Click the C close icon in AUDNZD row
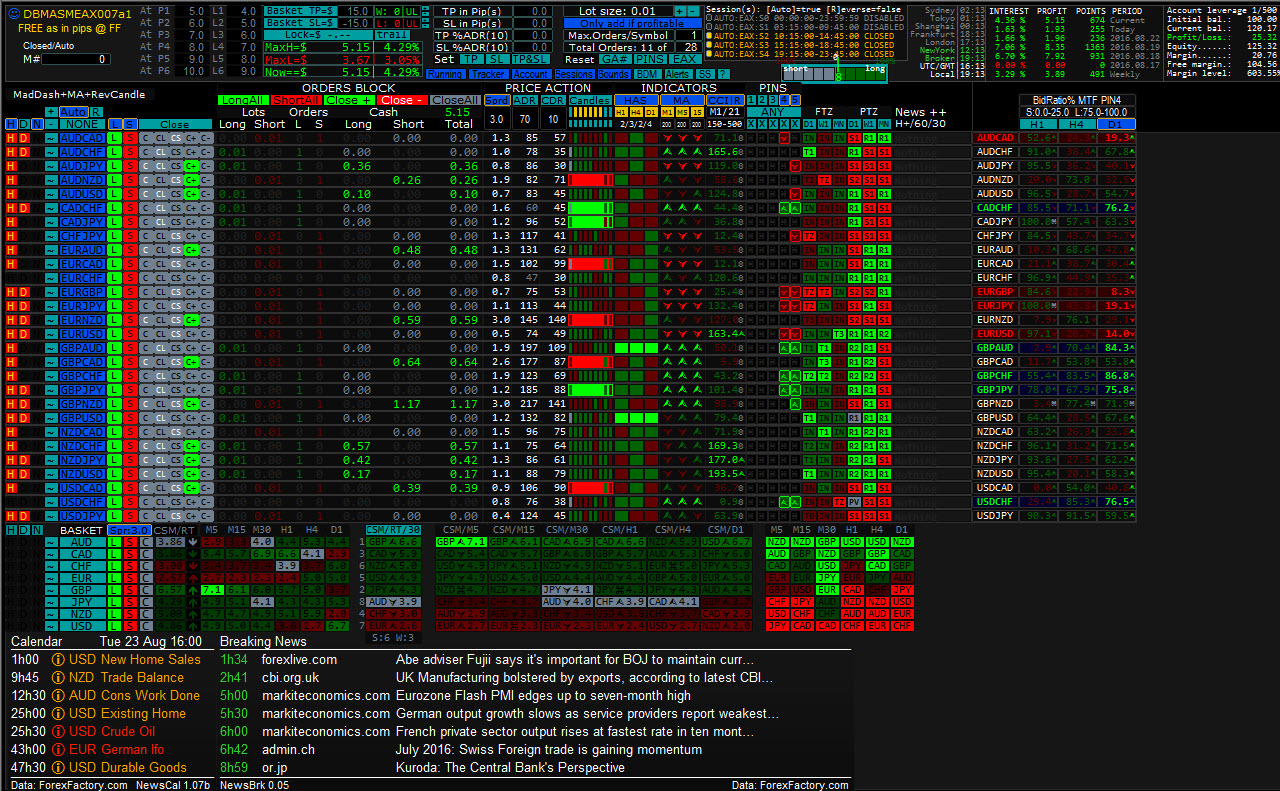Screen dimensions: 1280x791 146,180
